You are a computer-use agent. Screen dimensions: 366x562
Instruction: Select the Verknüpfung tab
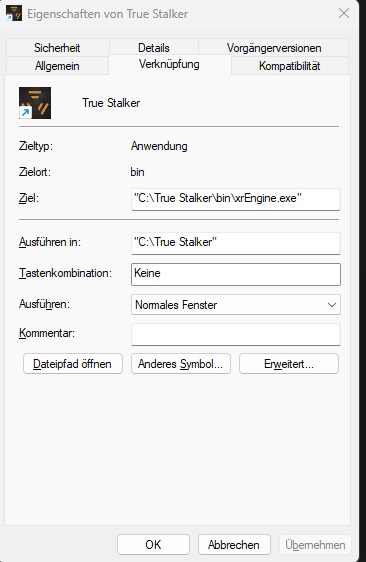(x=169, y=65)
